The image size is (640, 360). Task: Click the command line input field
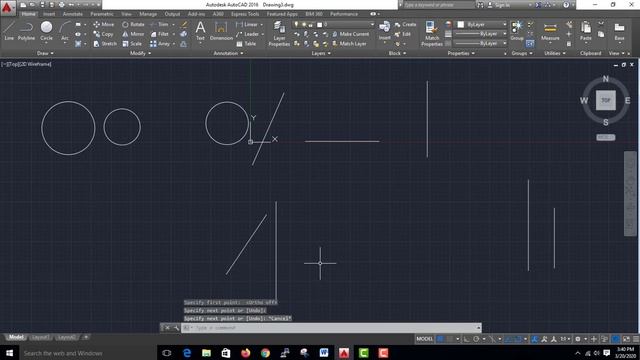tap(331, 328)
